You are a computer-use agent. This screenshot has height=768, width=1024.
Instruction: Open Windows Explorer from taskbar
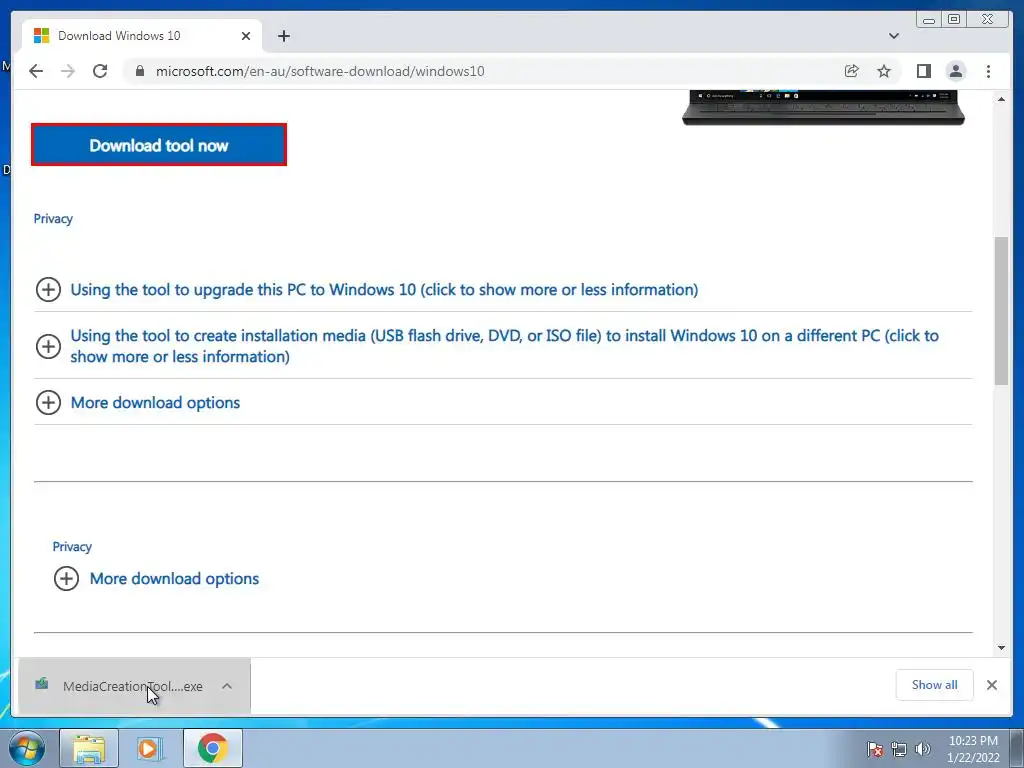[89, 748]
